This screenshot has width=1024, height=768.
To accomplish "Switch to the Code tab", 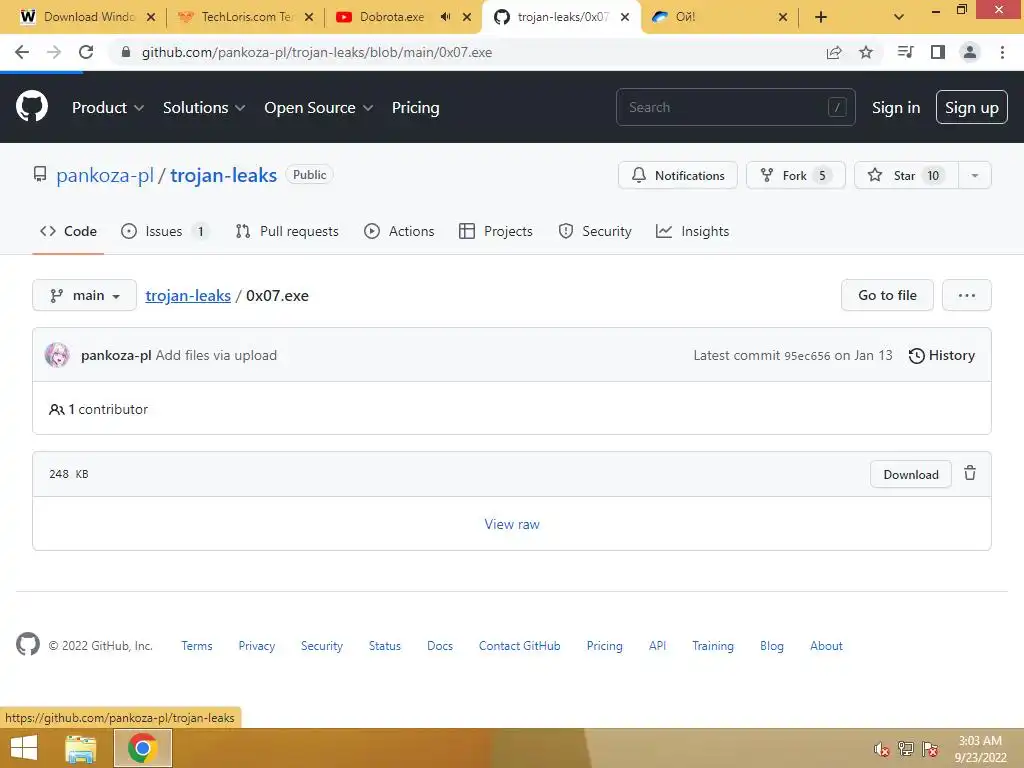I will 68,231.
